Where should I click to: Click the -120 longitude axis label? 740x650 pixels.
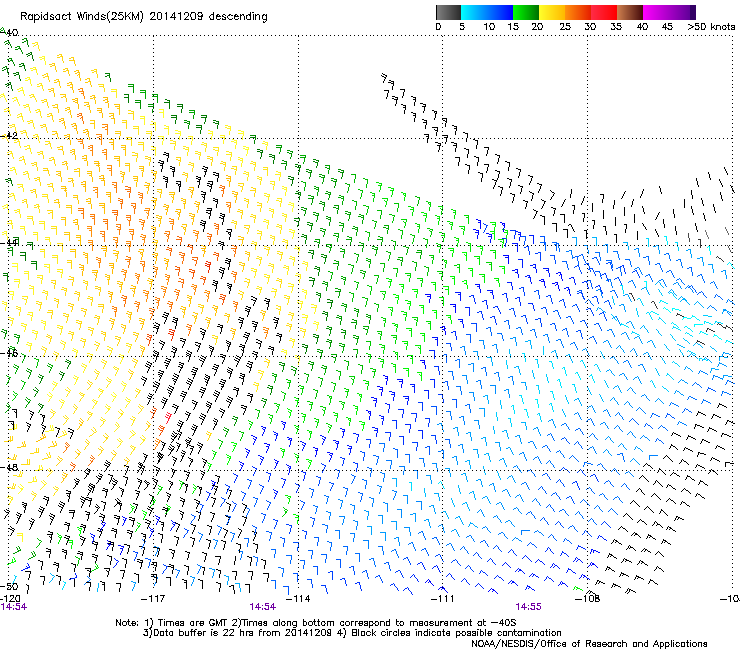coord(10,599)
